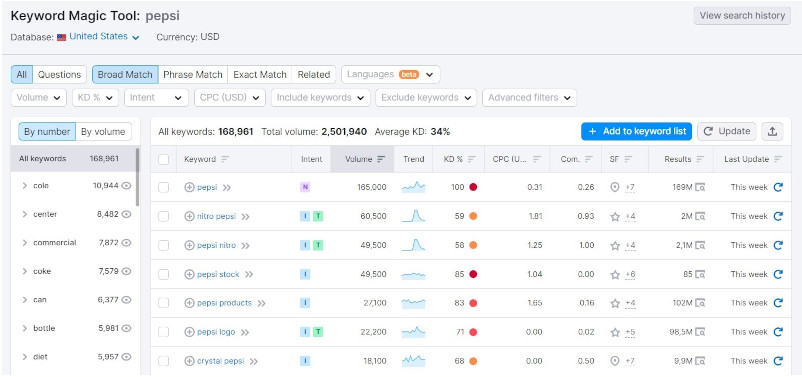
Task: Sort by Keyword column sort icon
Action: (x=225, y=159)
